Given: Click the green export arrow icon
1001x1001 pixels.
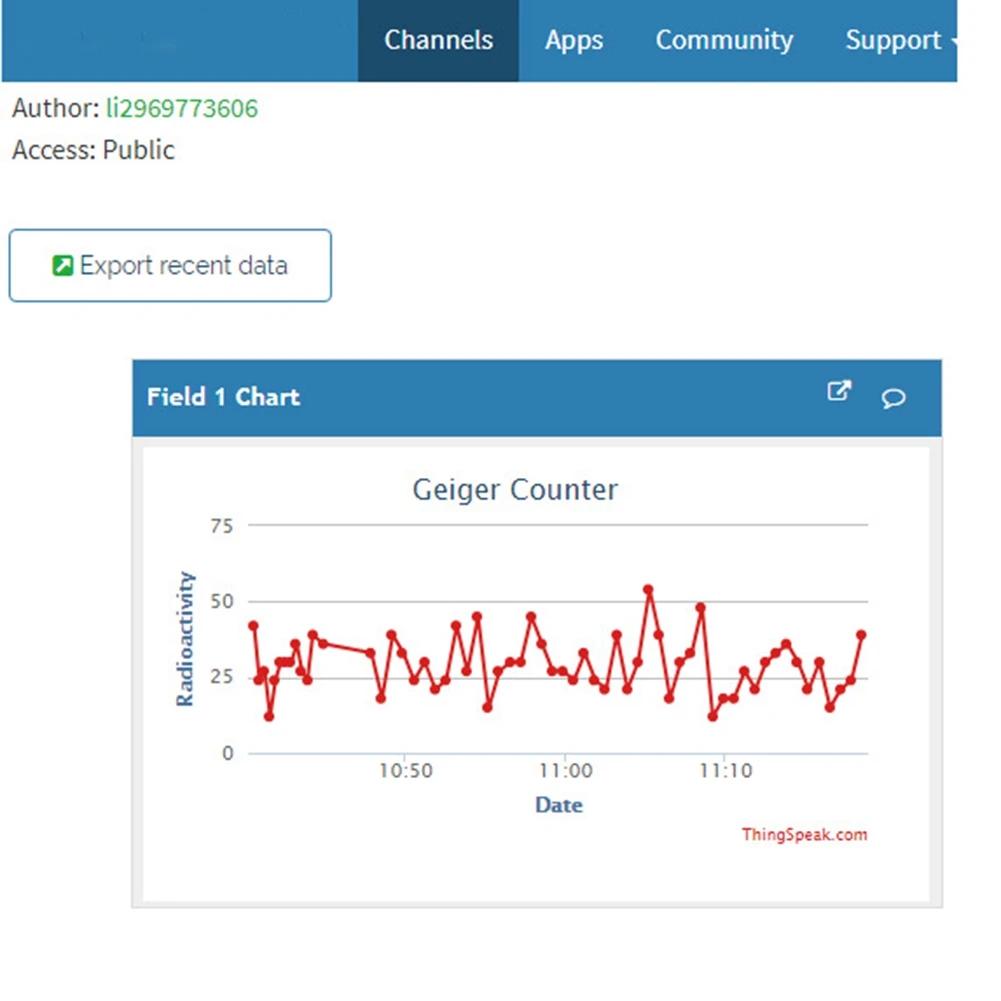Looking at the screenshot, I should coord(61,265).
